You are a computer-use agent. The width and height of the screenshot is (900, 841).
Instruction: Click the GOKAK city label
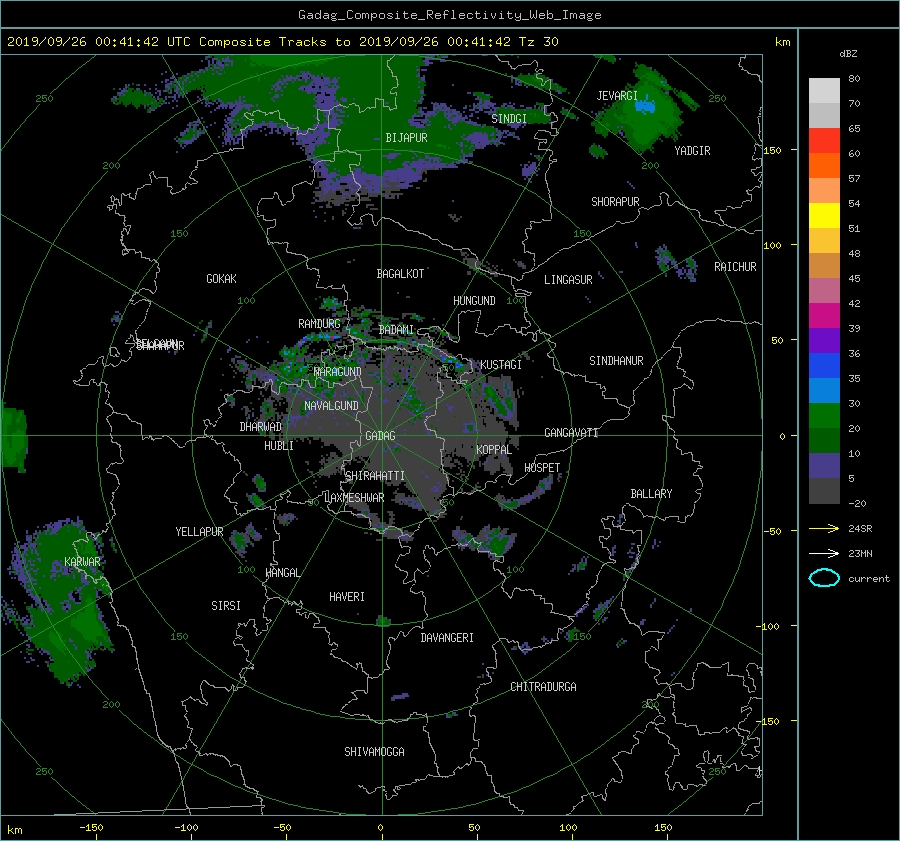click(x=222, y=279)
